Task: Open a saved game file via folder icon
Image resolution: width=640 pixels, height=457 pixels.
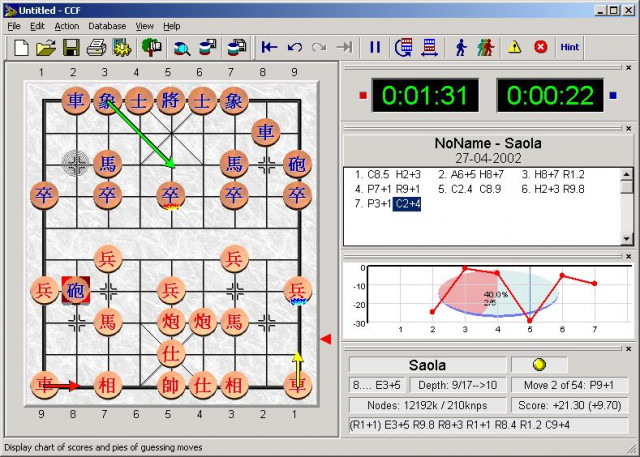Action: [46, 47]
